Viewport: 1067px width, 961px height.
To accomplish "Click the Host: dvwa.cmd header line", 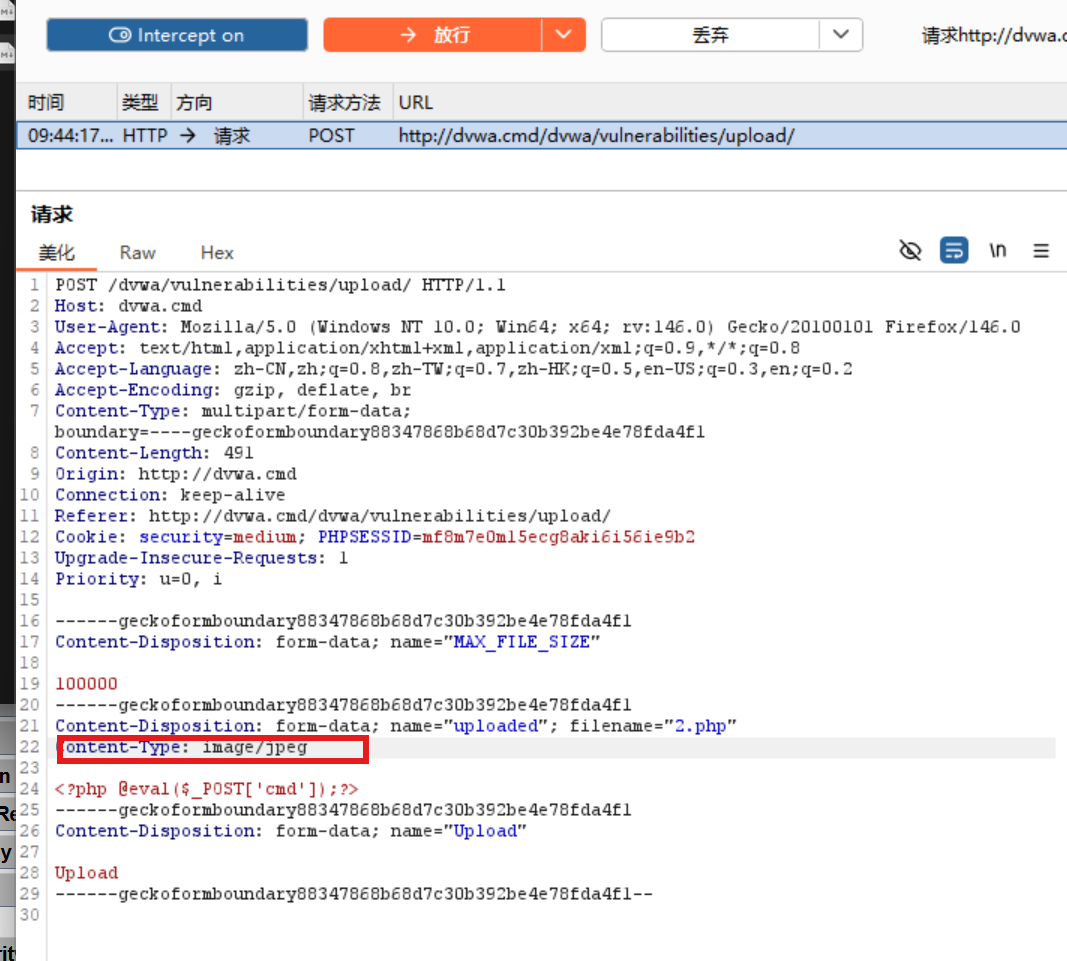I will click(x=129, y=306).
